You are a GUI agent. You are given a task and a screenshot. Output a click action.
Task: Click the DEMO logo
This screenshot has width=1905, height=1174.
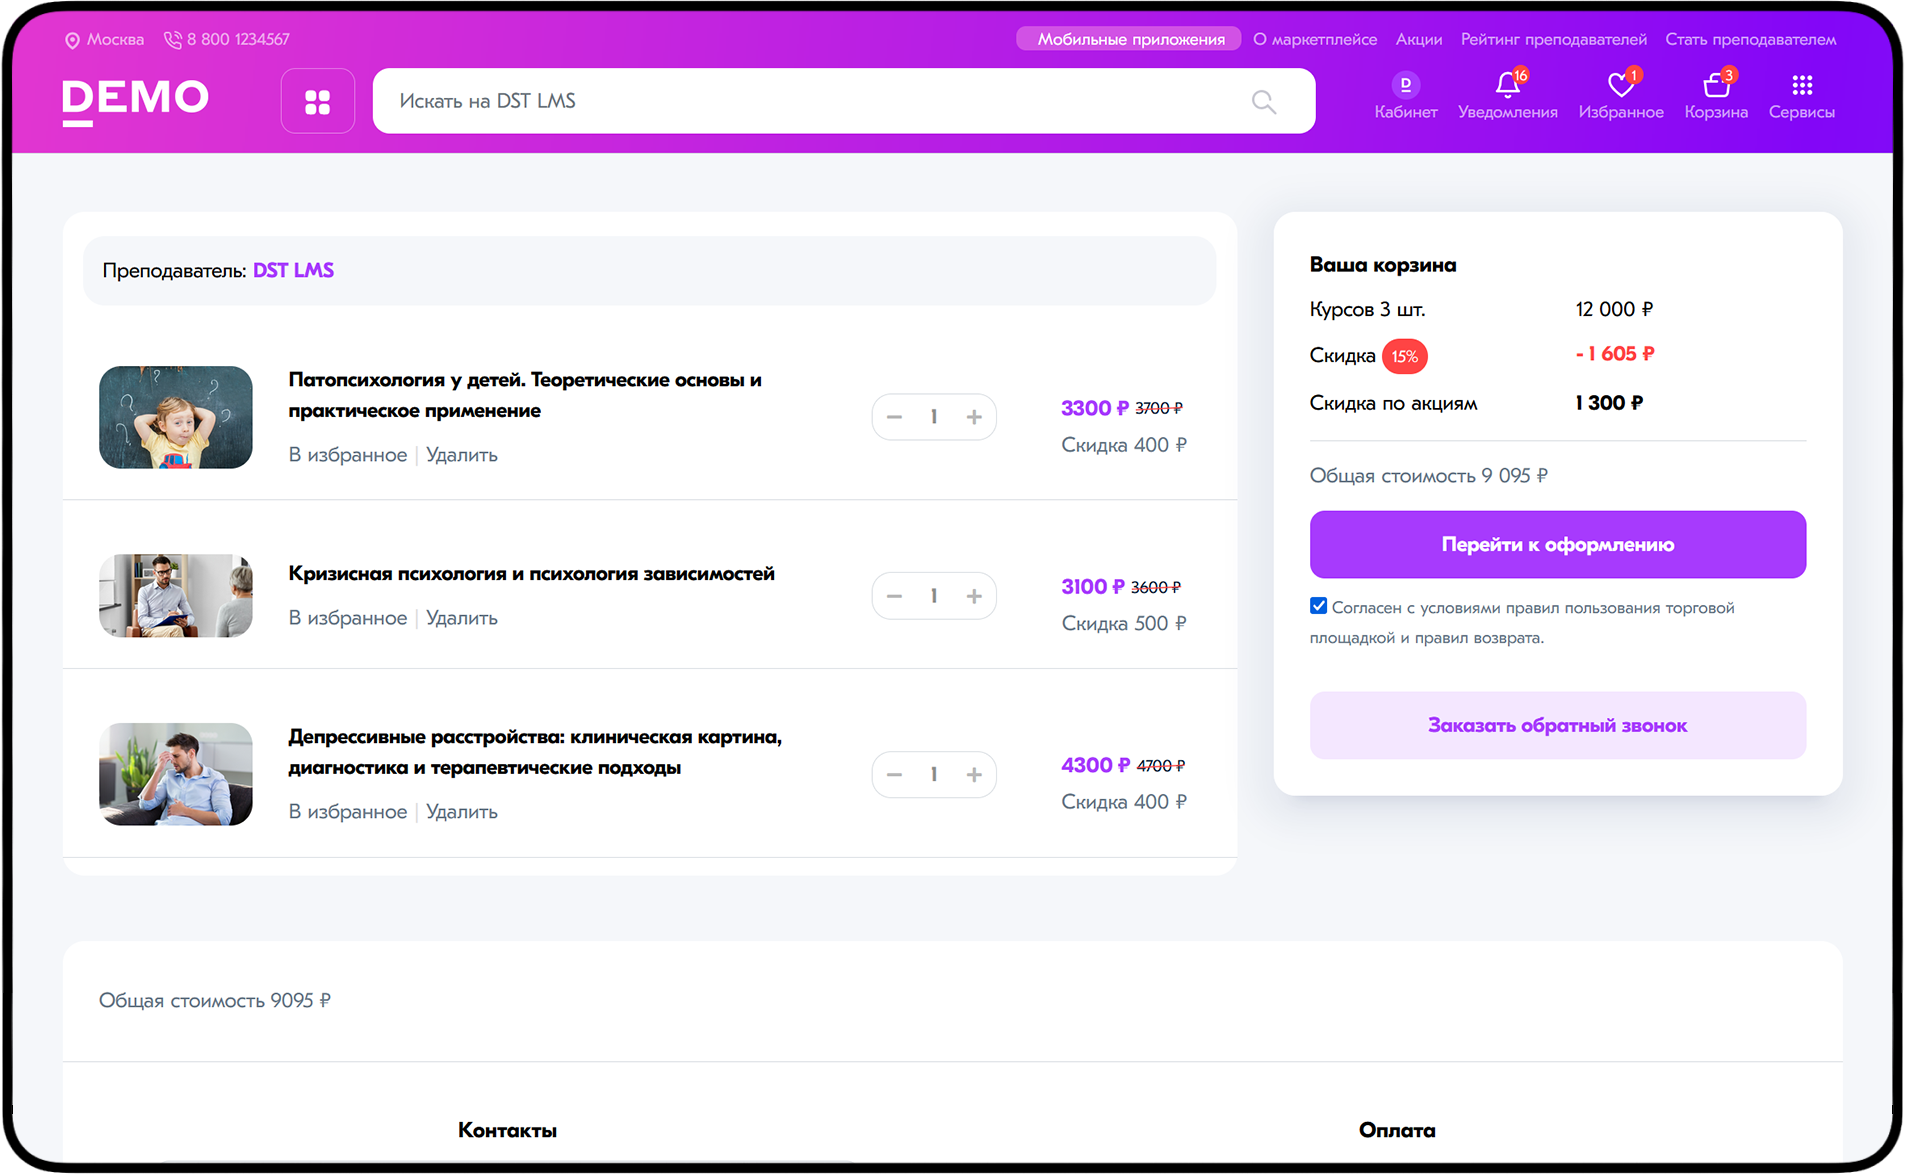pyautogui.click(x=136, y=101)
